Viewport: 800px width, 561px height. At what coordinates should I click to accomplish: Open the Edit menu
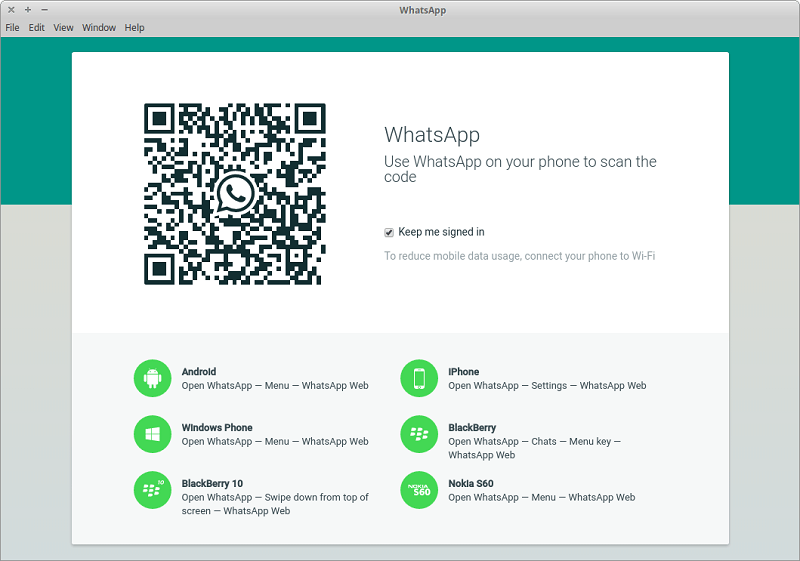[x=36, y=28]
